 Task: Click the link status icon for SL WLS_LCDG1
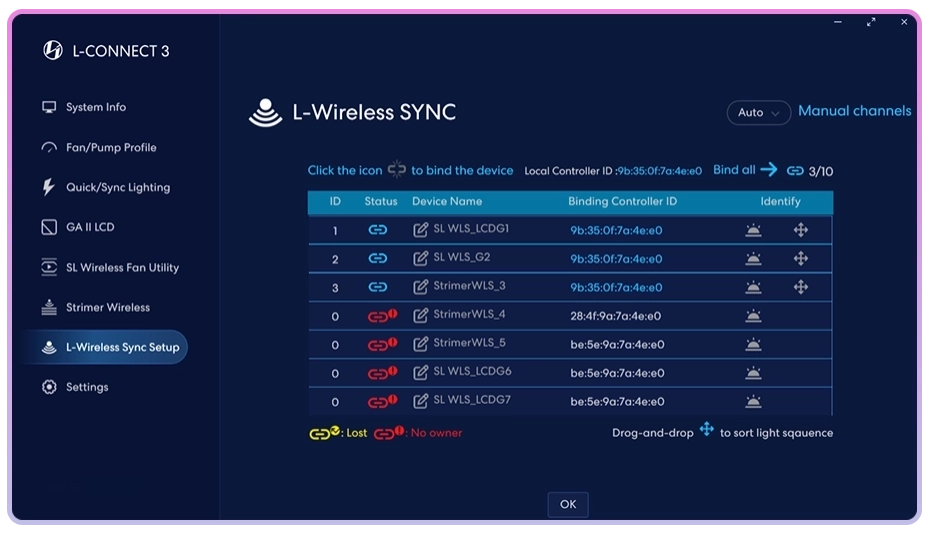[x=378, y=230]
